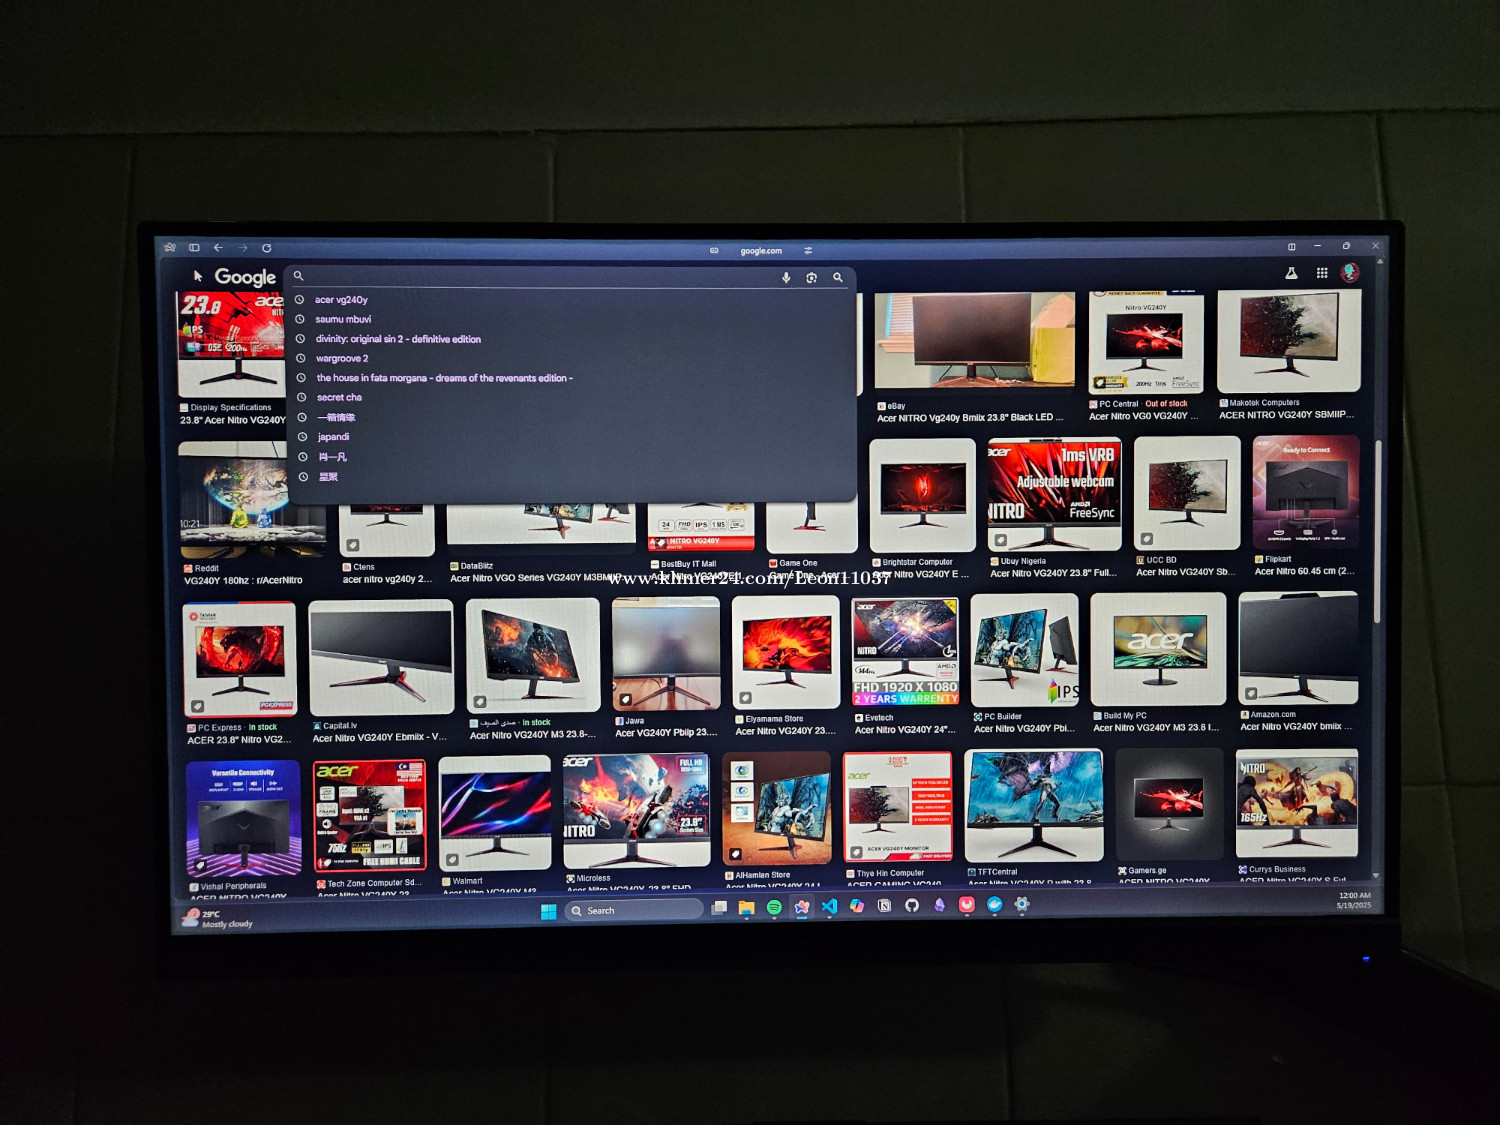Click the google.com address bar
The width and height of the screenshot is (1500, 1125).
click(x=761, y=251)
